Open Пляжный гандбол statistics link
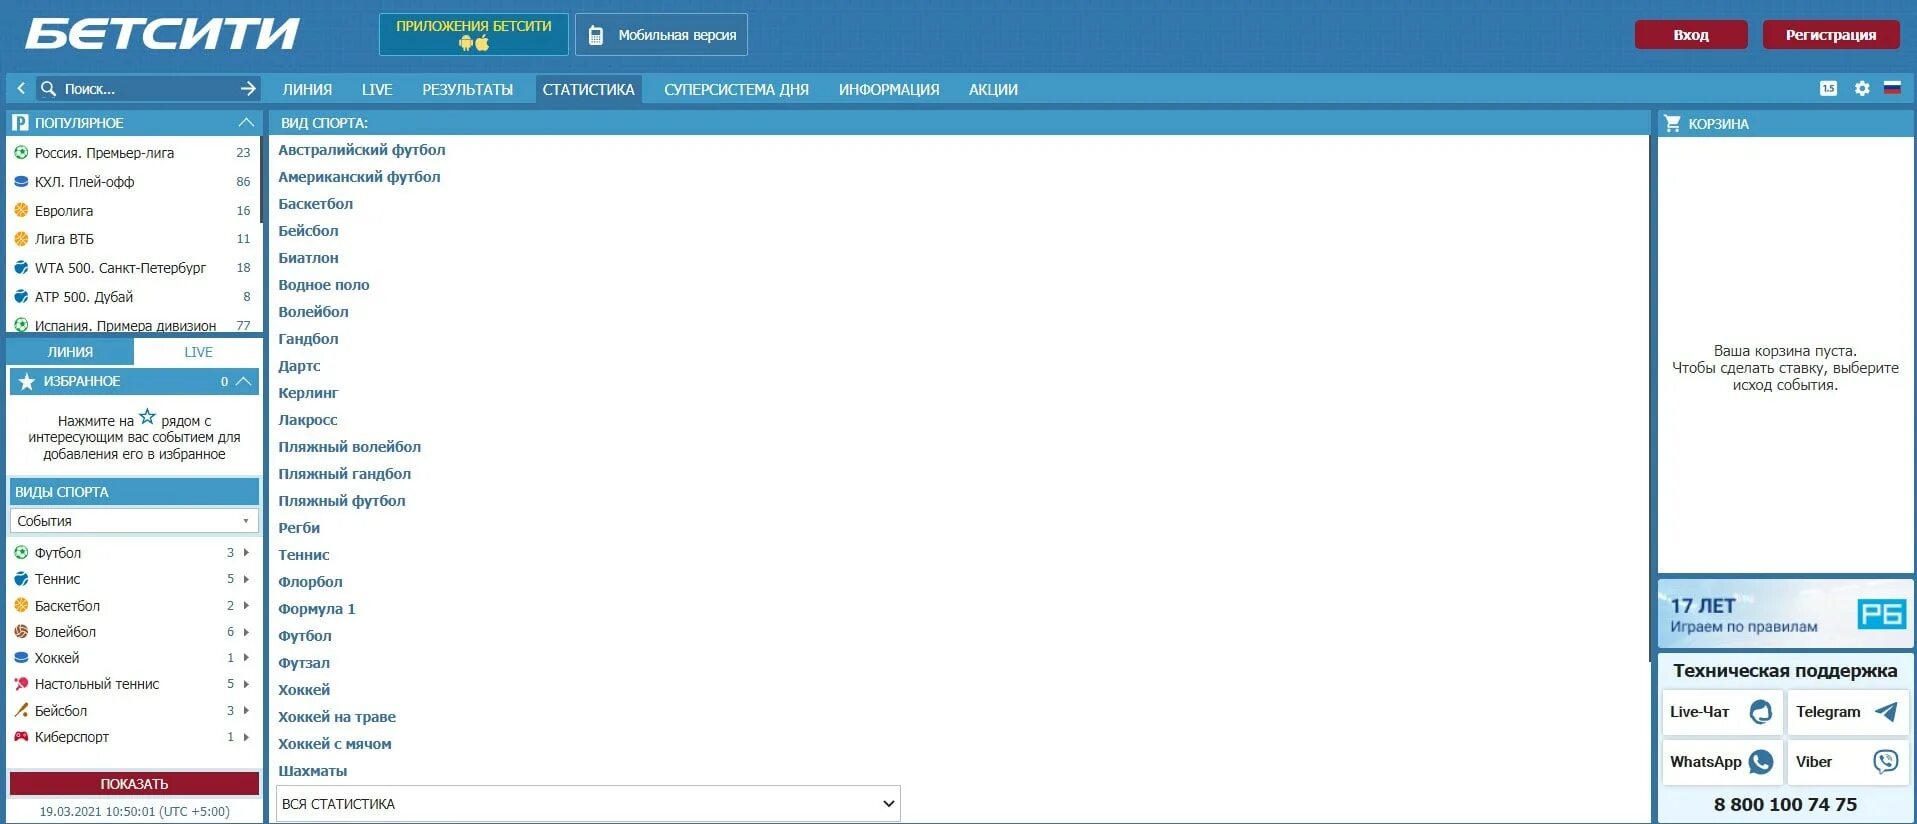The image size is (1917, 824). [x=344, y=474]
